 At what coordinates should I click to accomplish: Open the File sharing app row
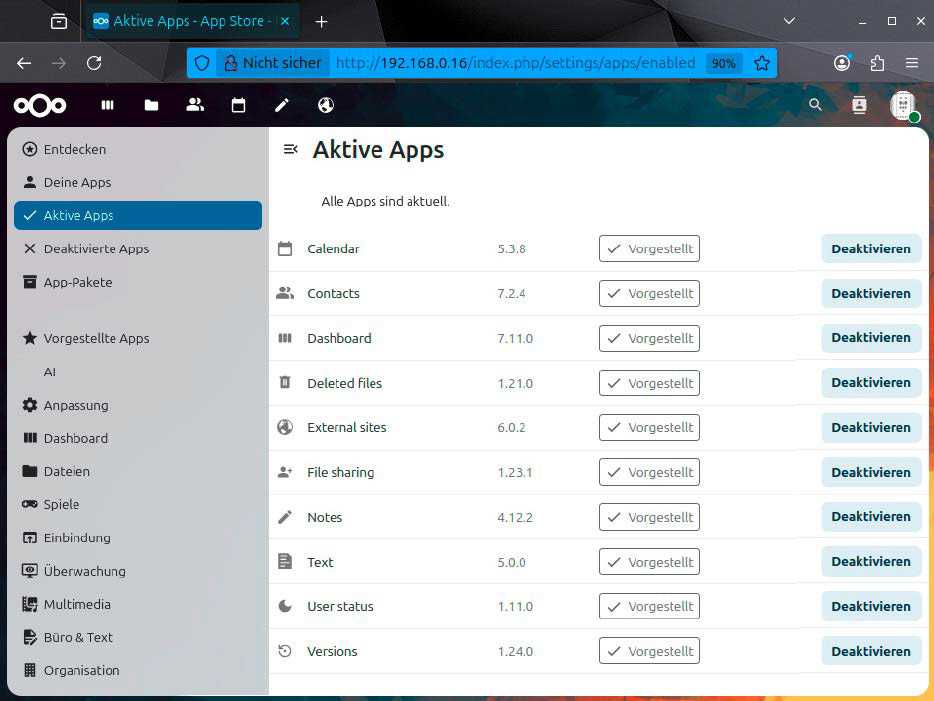[x=598, y=472]
